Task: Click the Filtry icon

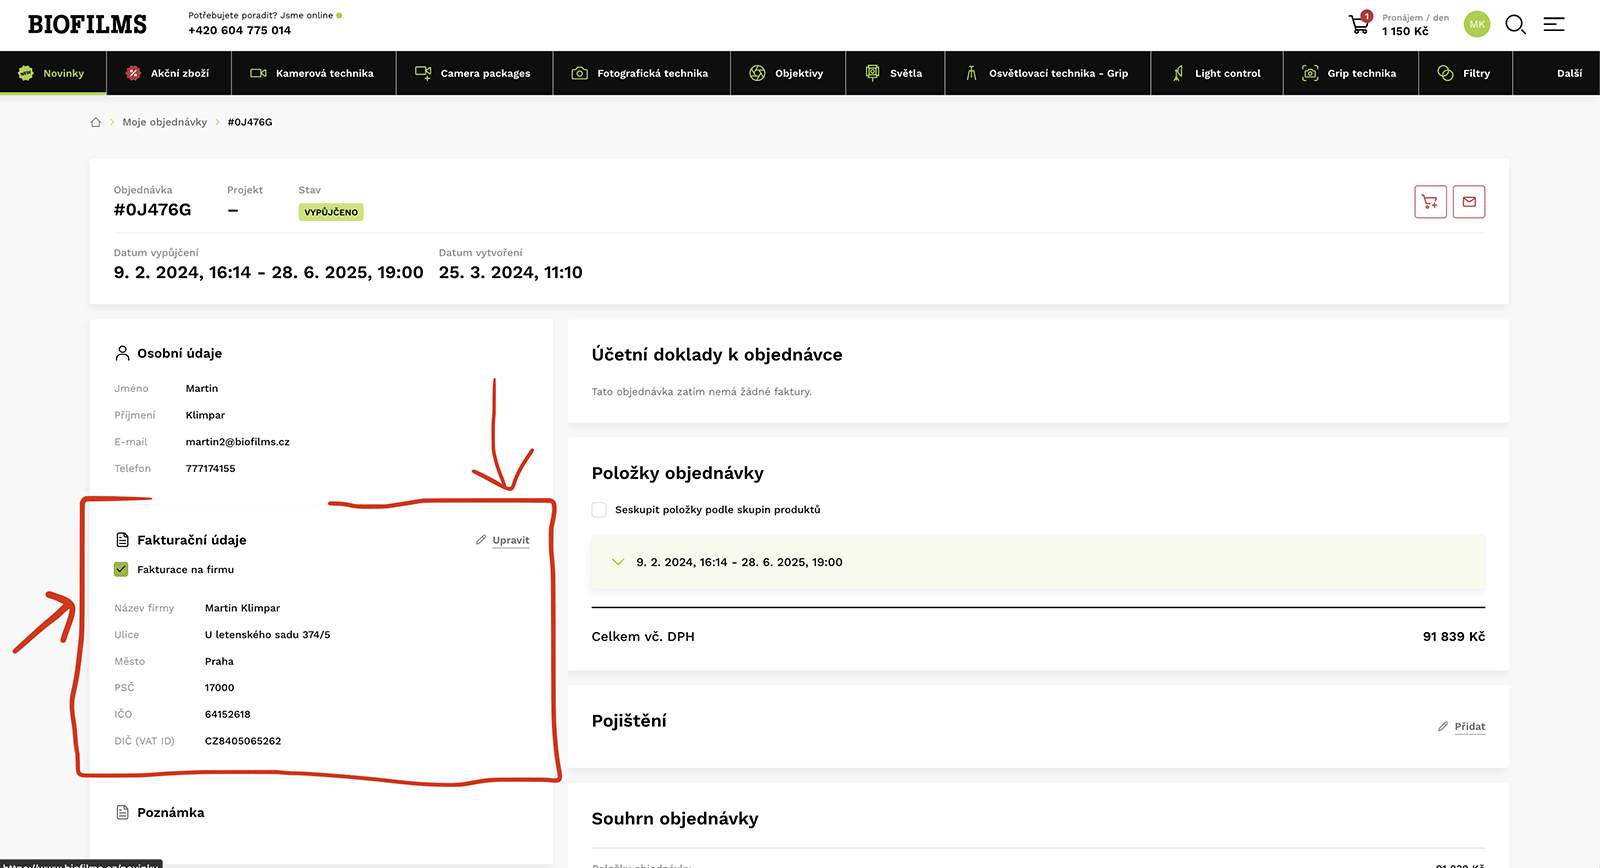Action: pyautogui.click(x=1445, y=73)
